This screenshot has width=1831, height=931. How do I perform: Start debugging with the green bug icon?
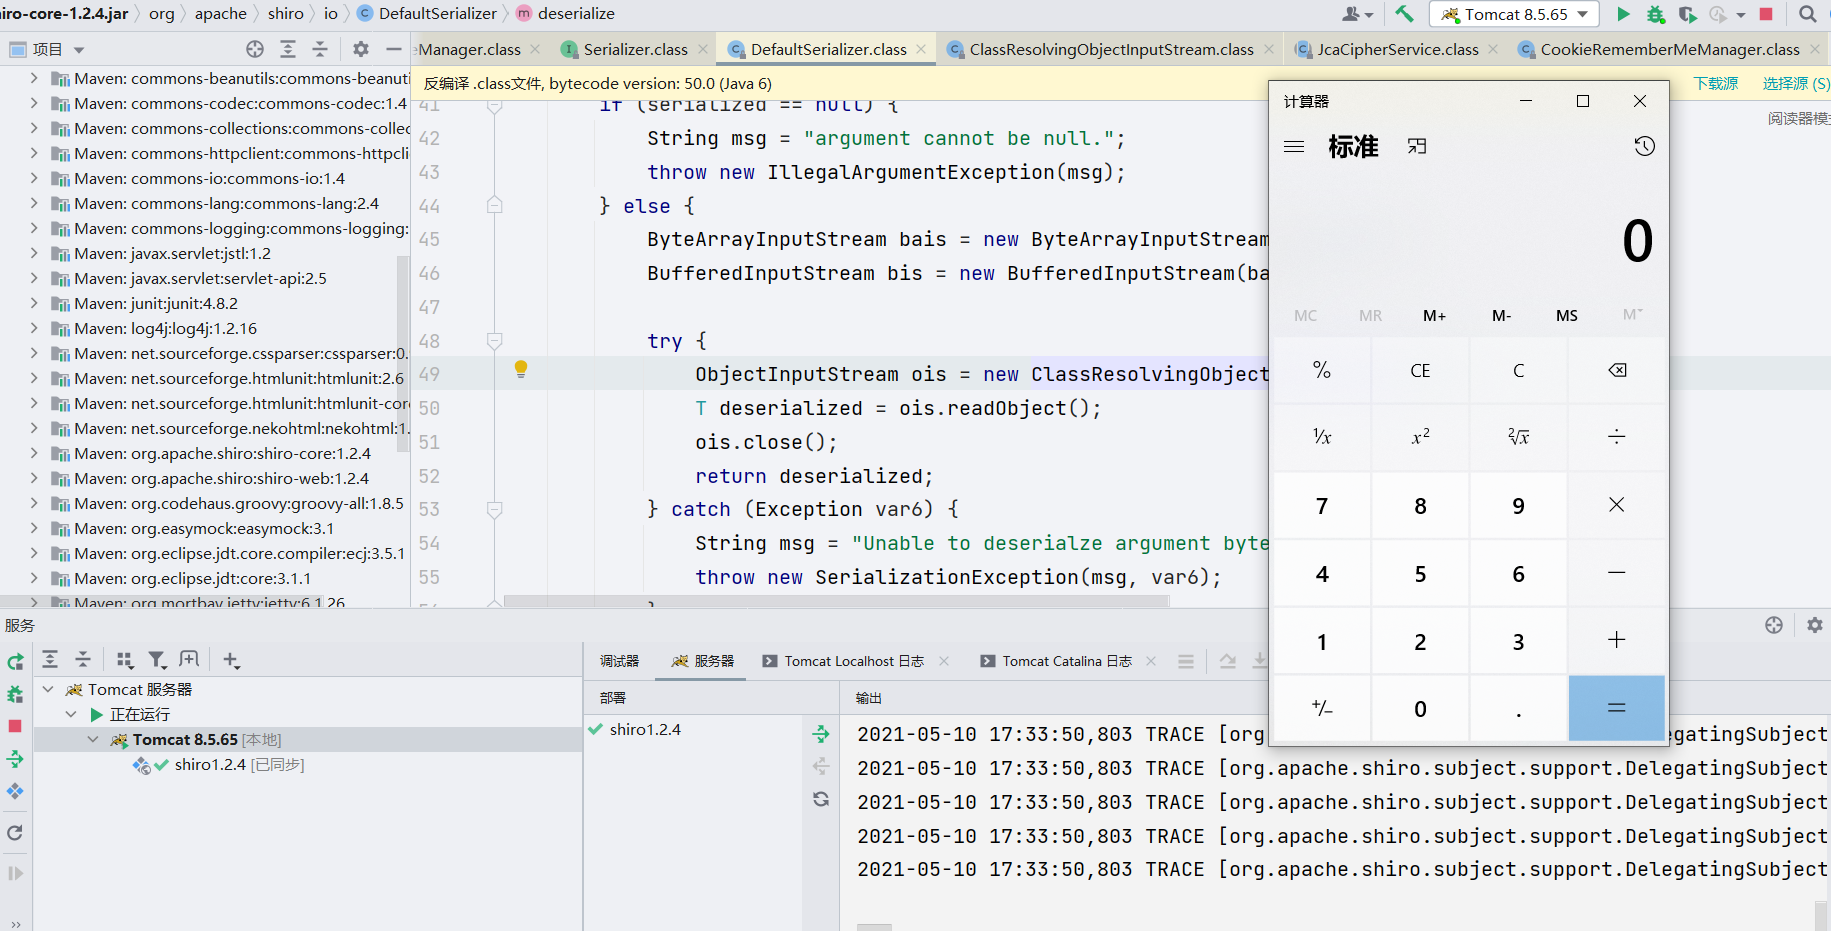pos(1656,14)
